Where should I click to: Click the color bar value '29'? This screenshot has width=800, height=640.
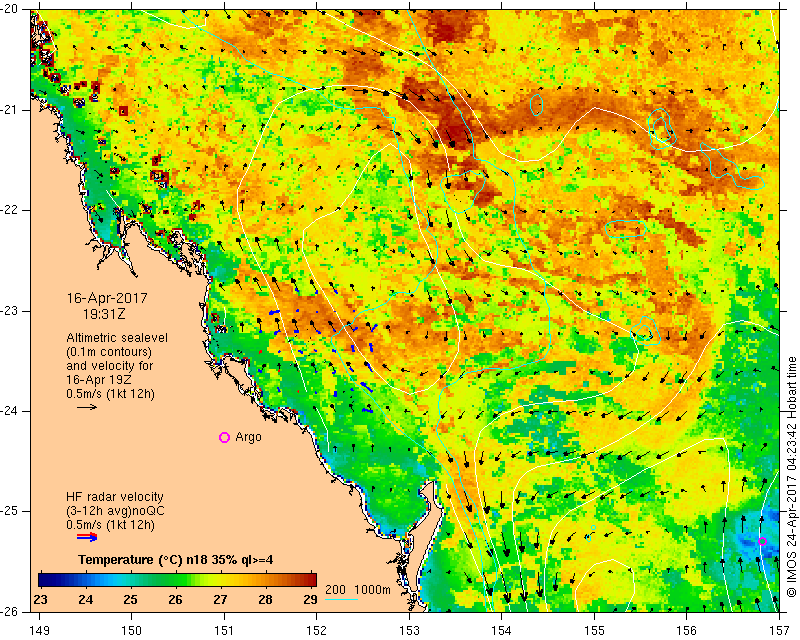[310, 600]
